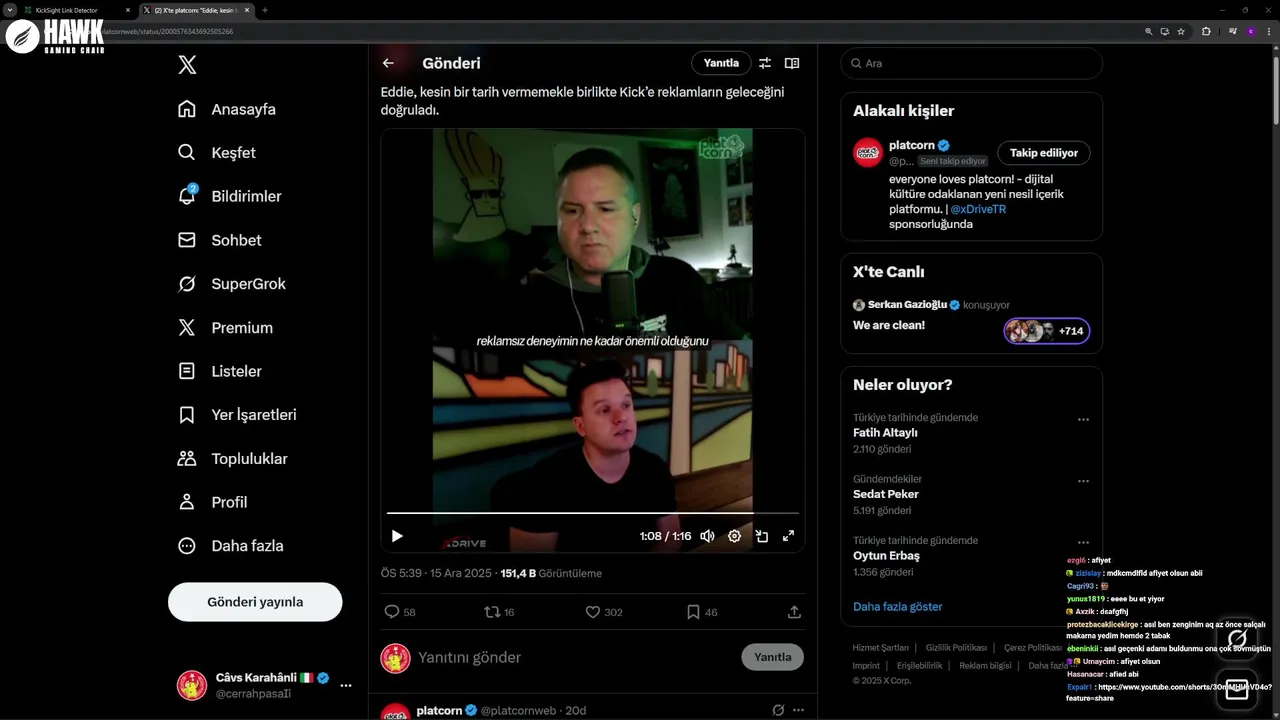Seek on the video progress bar
The height and width of the screenshot is (720, 1280).
[x=593, y=513]
